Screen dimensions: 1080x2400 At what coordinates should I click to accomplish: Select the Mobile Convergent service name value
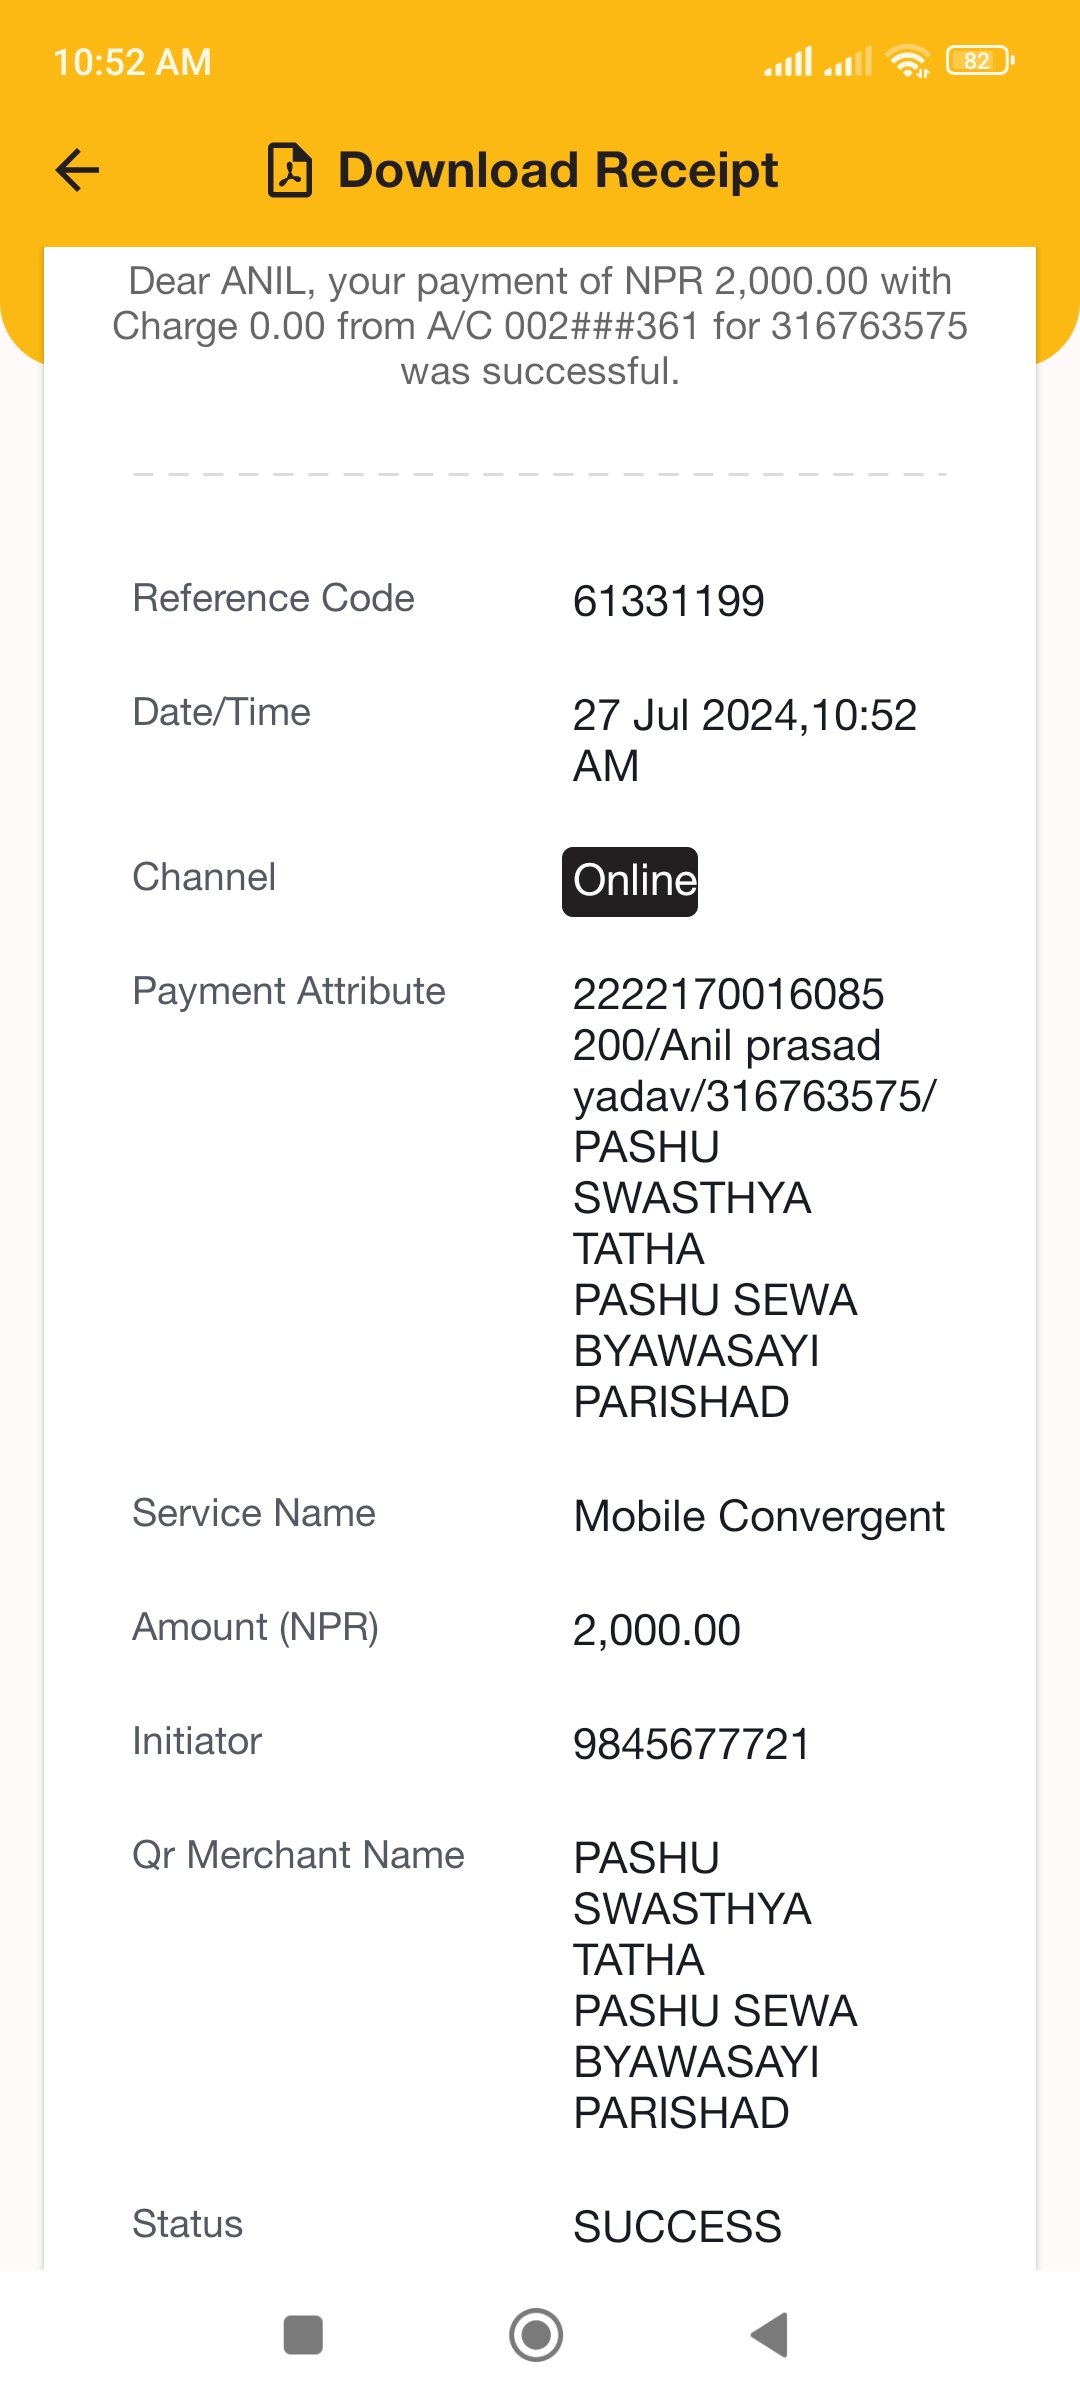tap(759, 1516)
